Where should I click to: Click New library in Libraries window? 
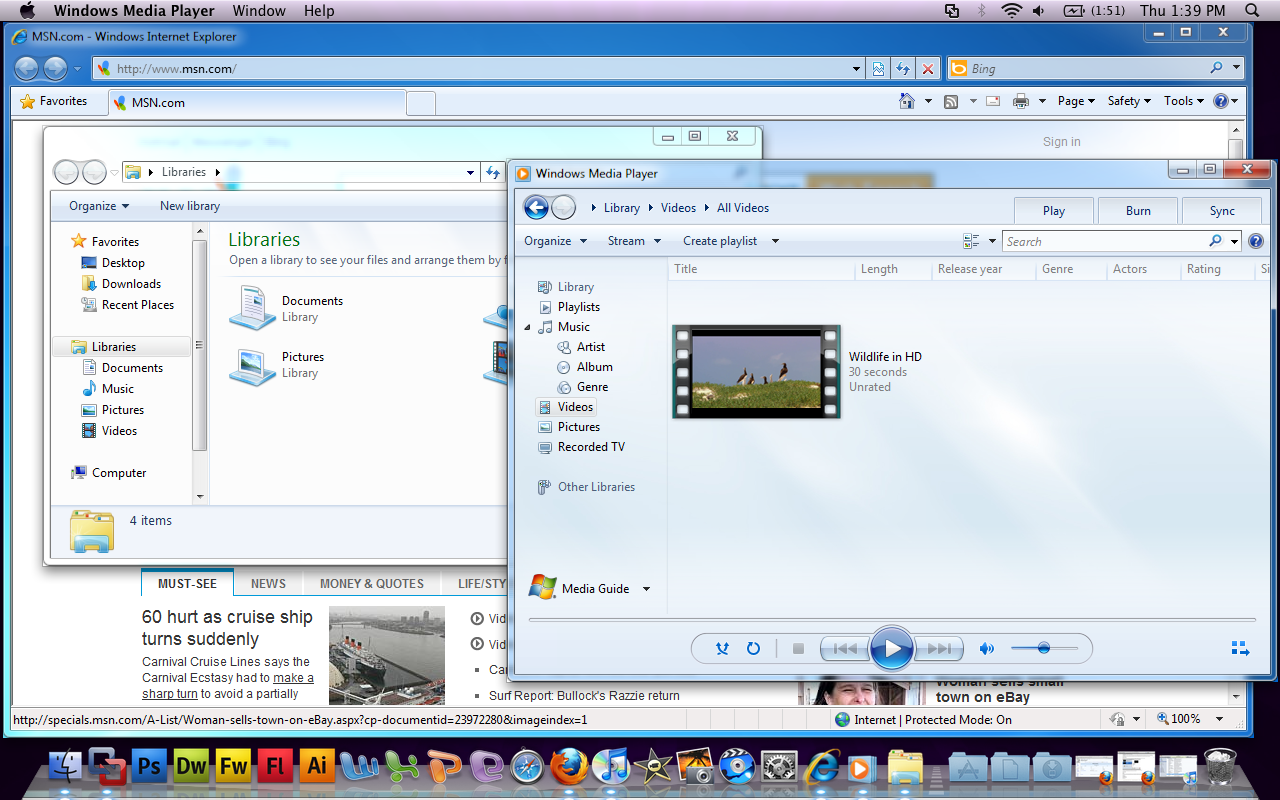pyautogui.click(x=190, y=206)
